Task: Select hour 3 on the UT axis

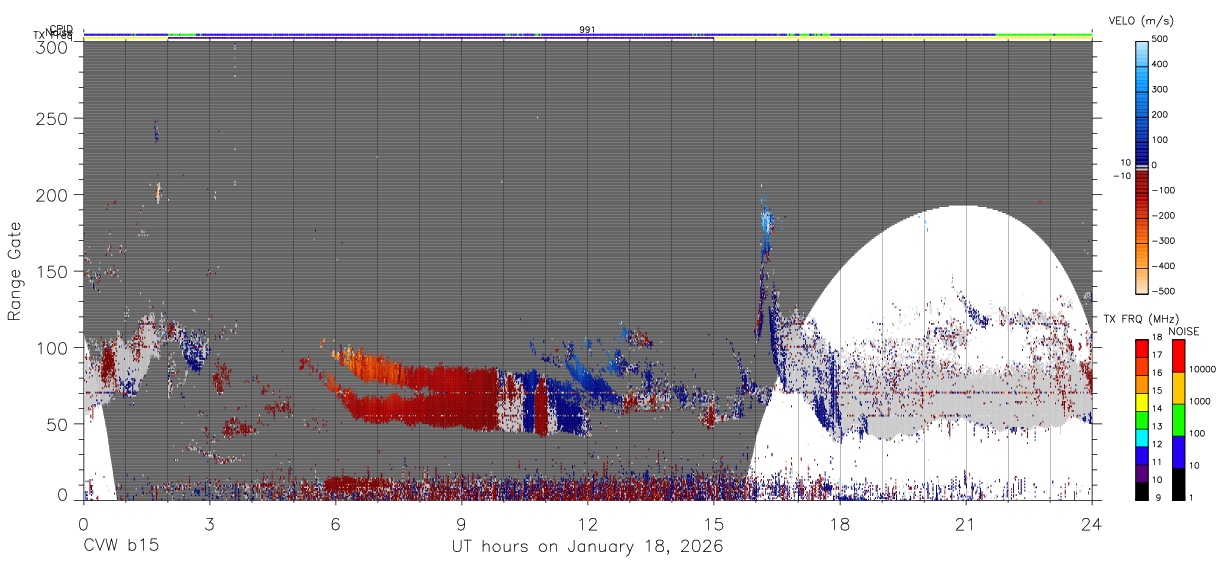Action: (209, 523)
